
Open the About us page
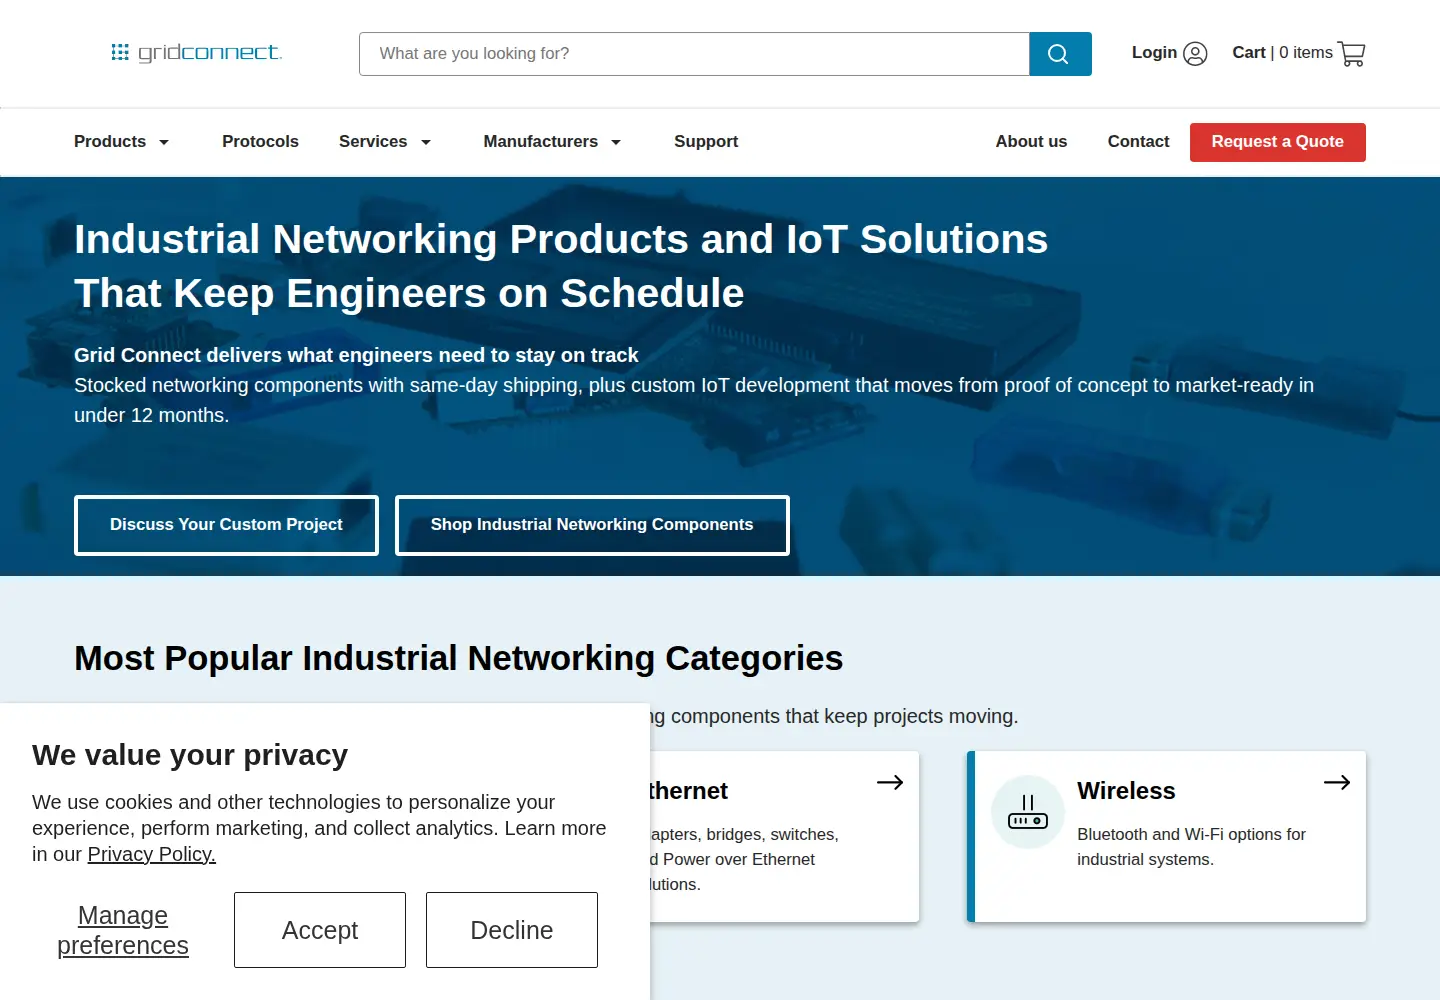(x=1031, y=142)
